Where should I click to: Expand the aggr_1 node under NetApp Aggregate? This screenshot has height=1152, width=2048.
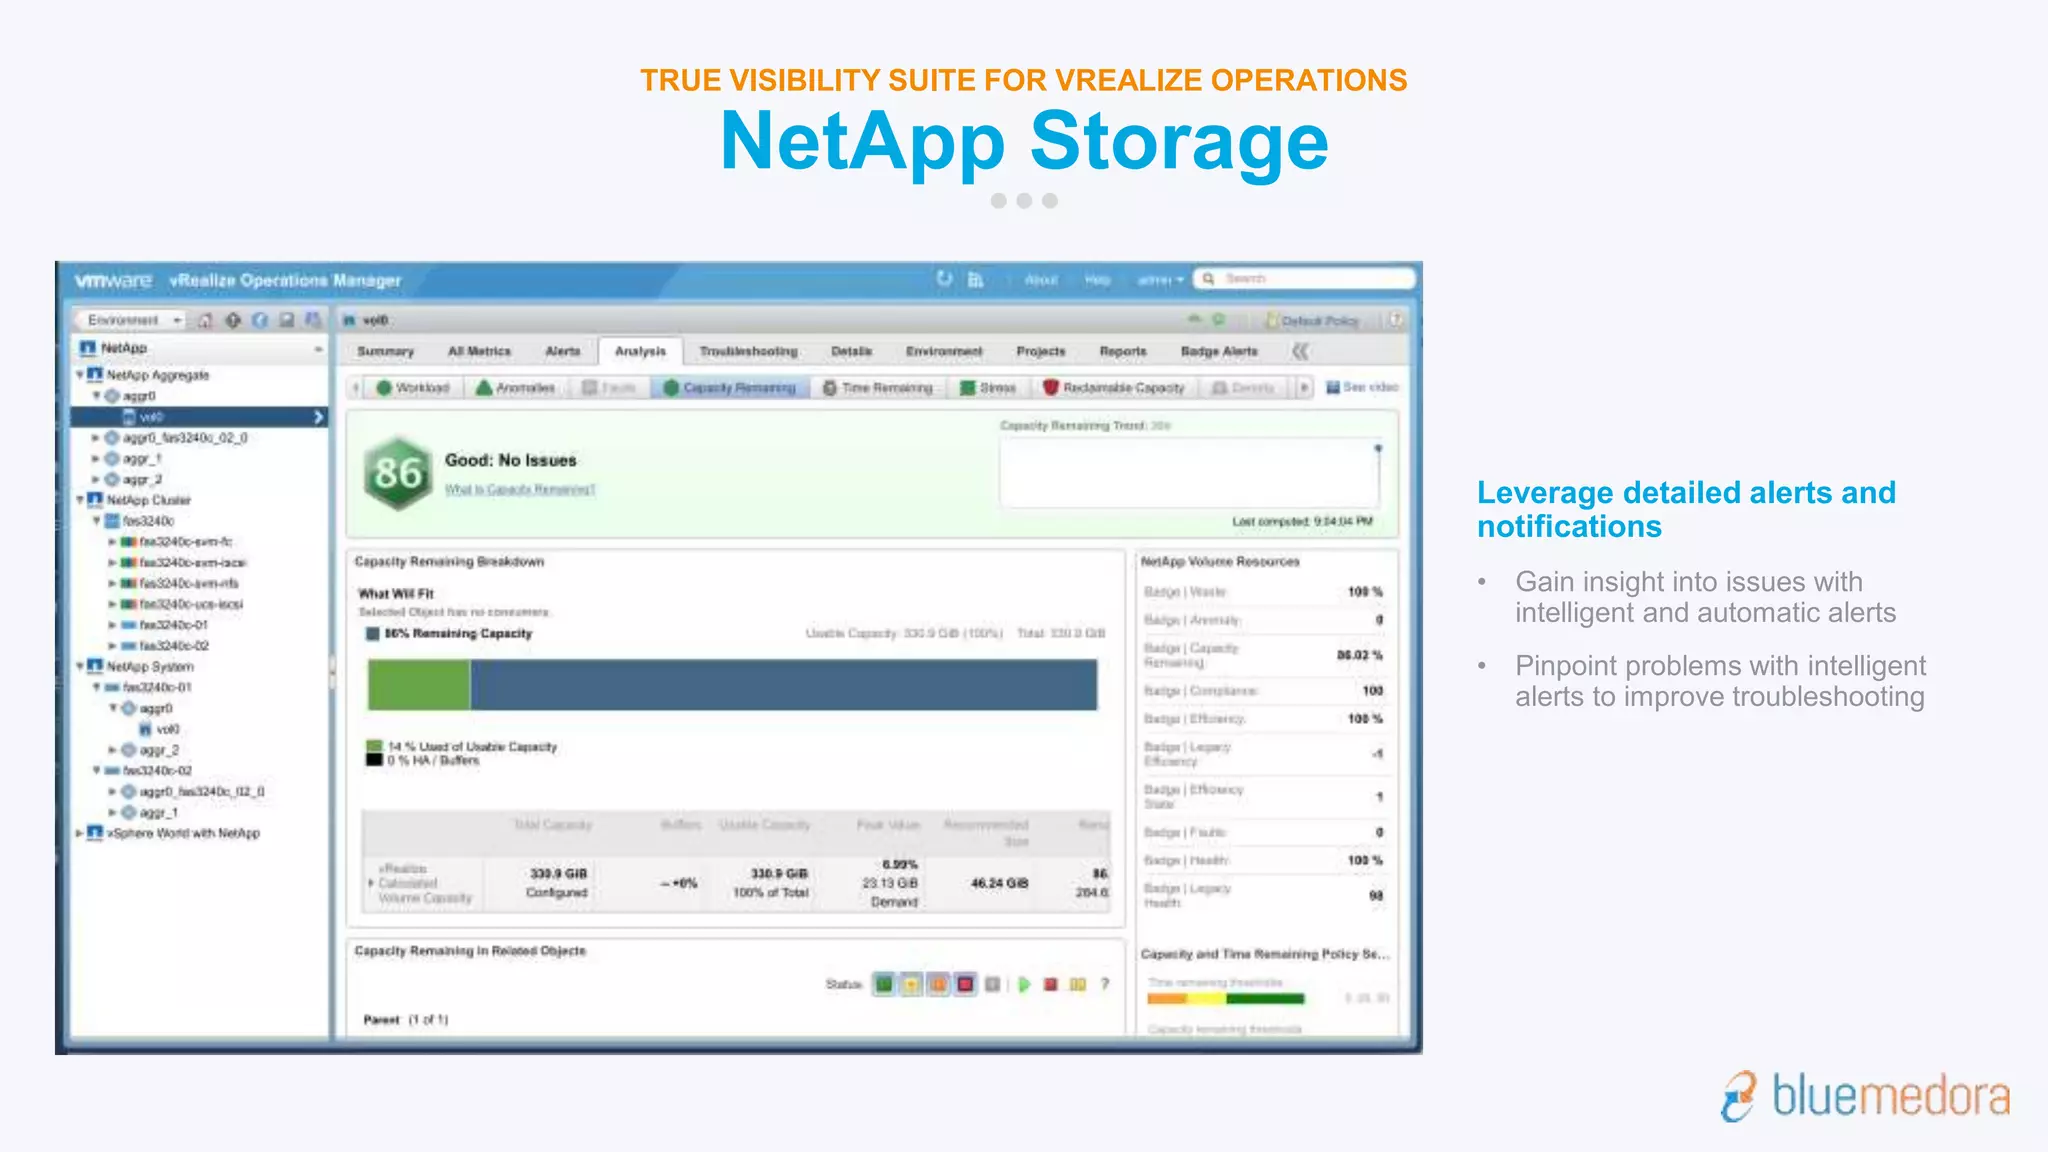click(96, 459)
